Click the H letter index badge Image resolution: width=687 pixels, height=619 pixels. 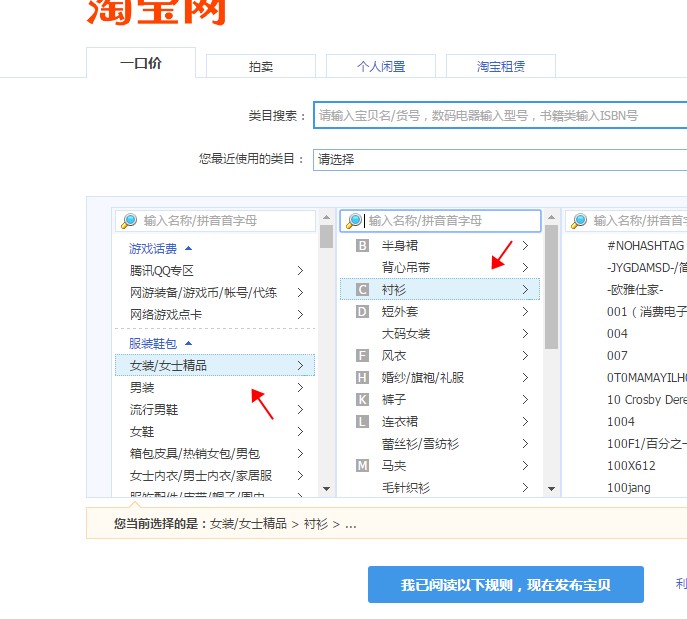pos(362,378)
